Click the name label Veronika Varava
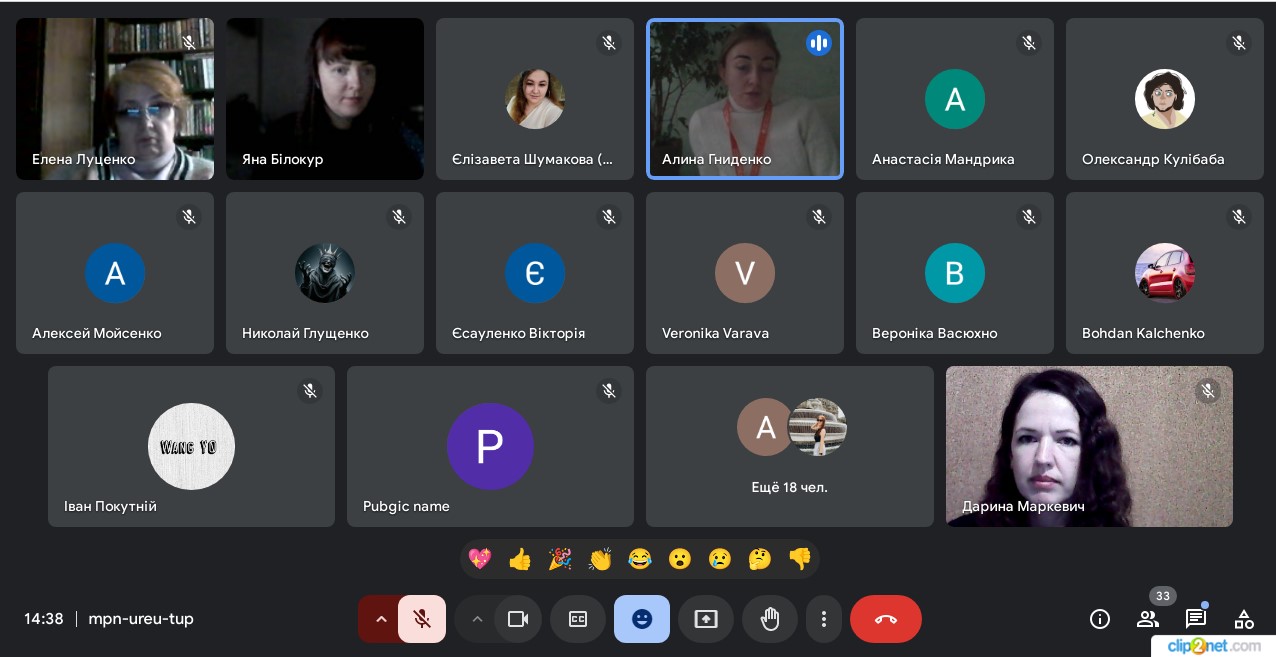Screen dimensions: 1276x657 pos(715,333)
